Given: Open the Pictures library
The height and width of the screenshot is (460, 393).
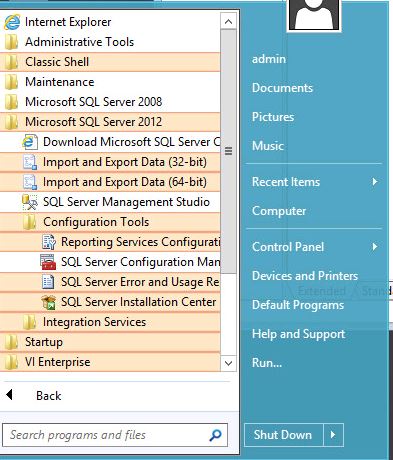Looking at the screenshot, I should point(273,117).
